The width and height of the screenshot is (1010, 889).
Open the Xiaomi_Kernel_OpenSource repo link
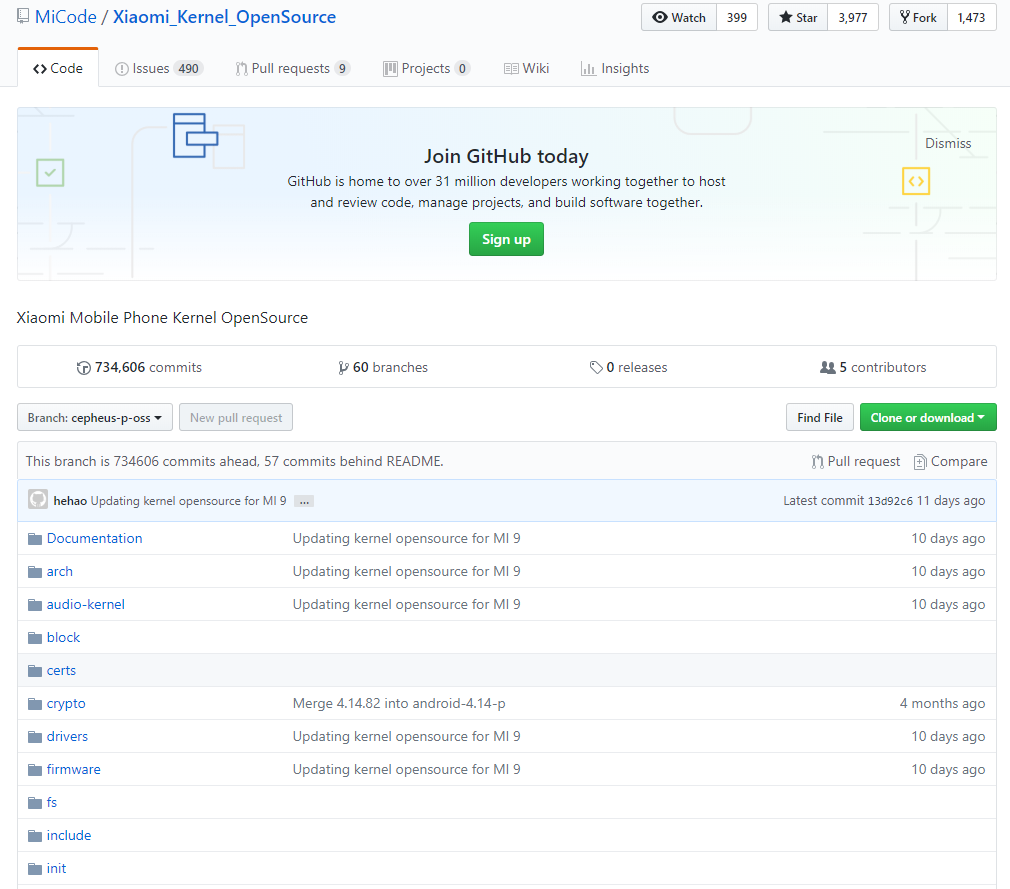(x=224, y=17)
